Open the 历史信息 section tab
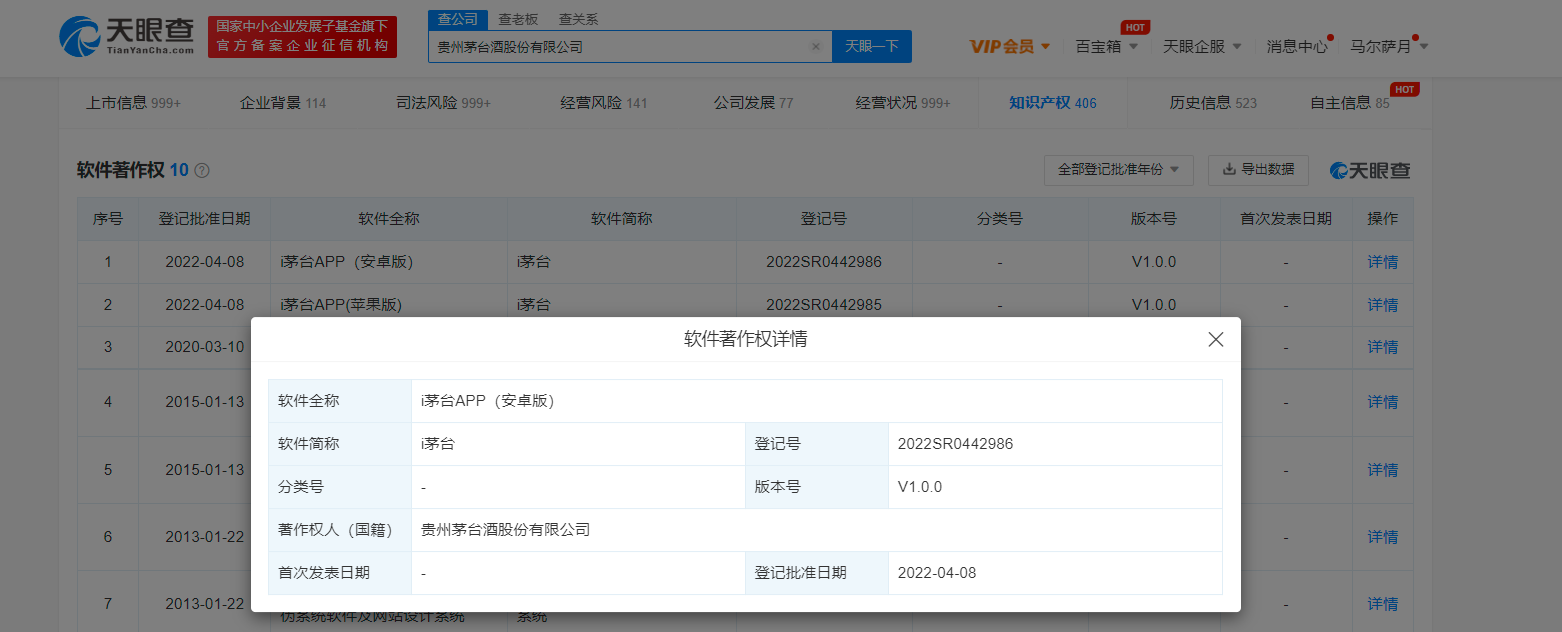Screen dimensions: 1562x632 [1213, 103]
